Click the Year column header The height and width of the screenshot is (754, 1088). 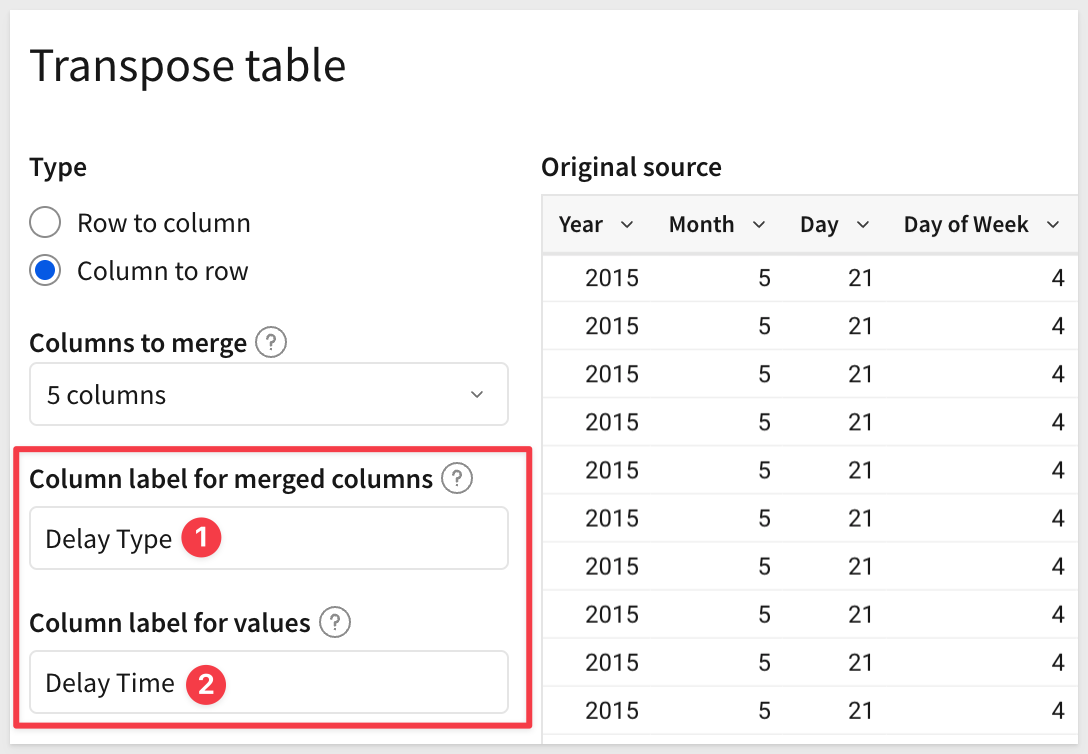(x=581, y=225)
